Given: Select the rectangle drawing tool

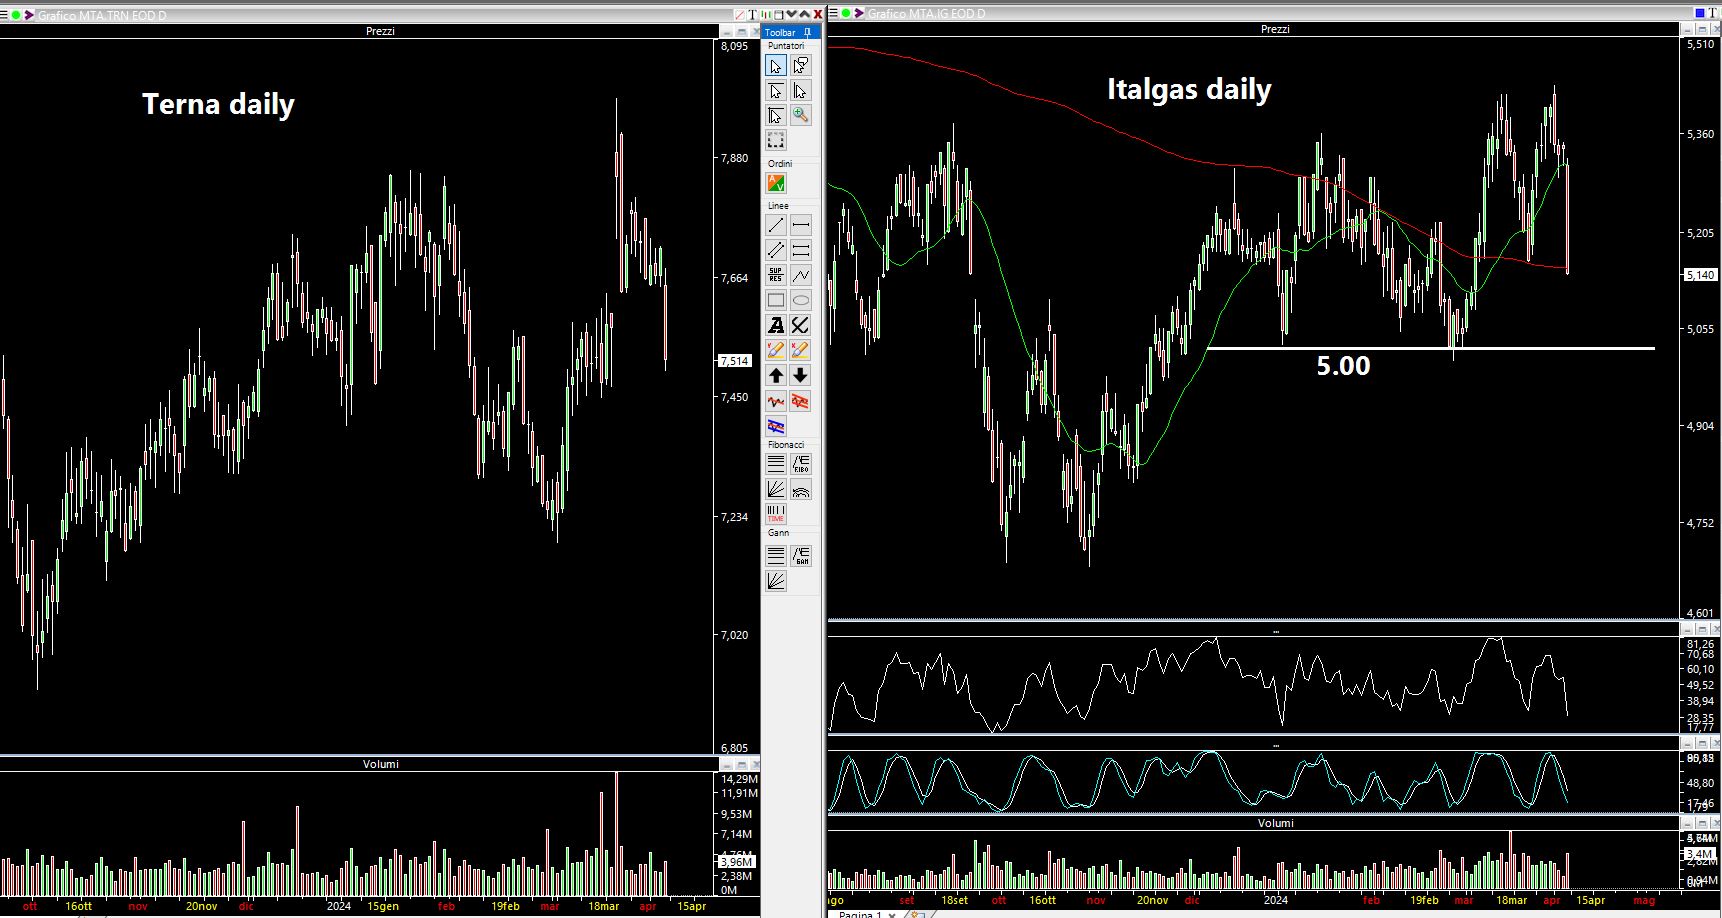Looking at the screenshot, I should pyautogui.click(x=776, y=300).
